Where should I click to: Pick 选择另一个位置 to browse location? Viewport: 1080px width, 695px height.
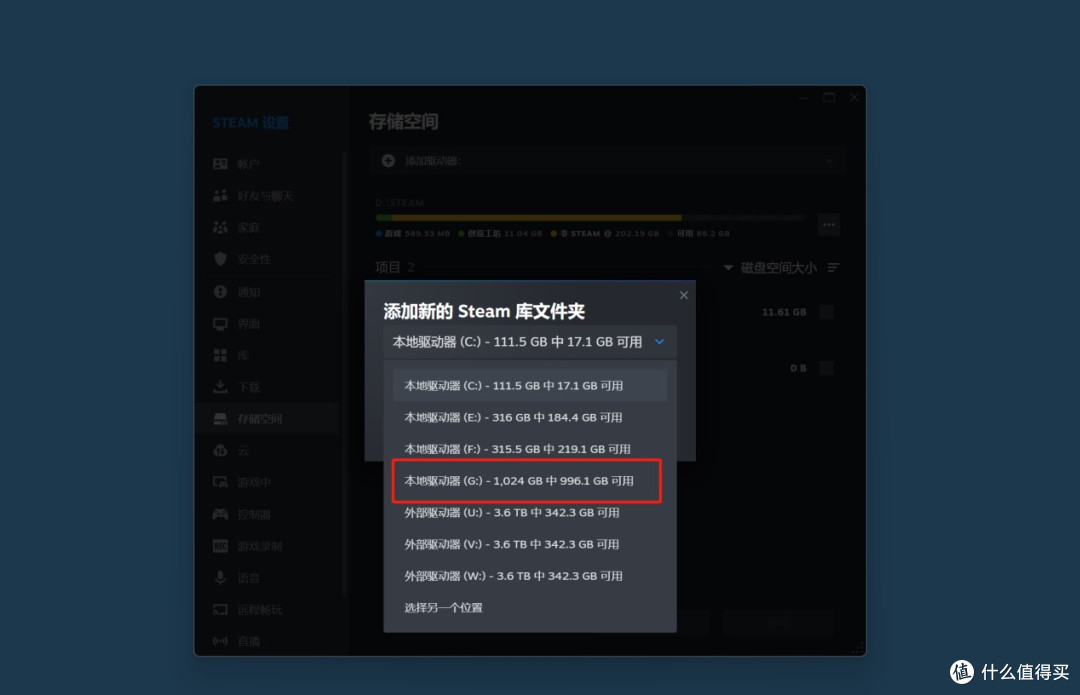click(530, 608)
